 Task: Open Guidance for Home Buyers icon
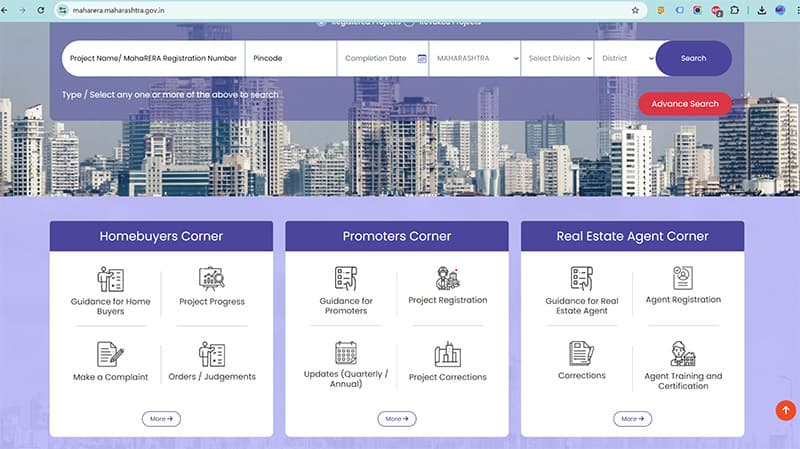click(111, 279)
